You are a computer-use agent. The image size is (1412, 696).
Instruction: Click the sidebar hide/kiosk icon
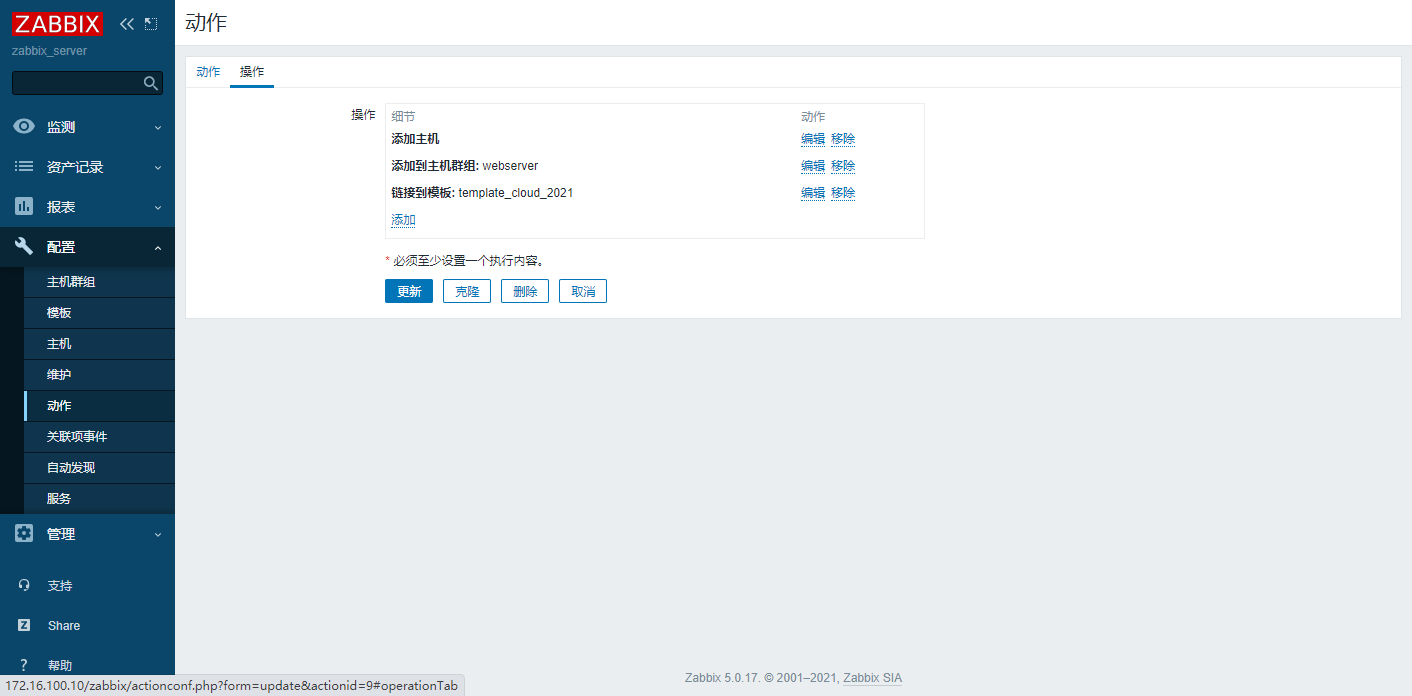point(151,24)
